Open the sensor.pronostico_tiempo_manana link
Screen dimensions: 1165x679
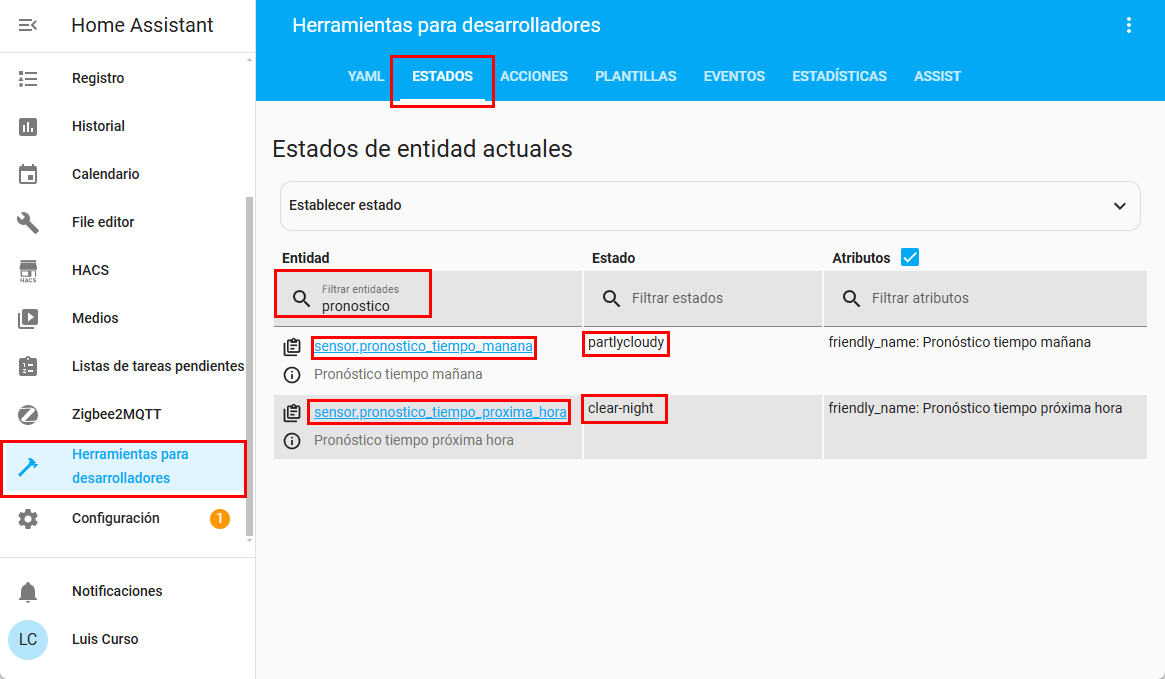pyautogui.click(x=423, y=346)
